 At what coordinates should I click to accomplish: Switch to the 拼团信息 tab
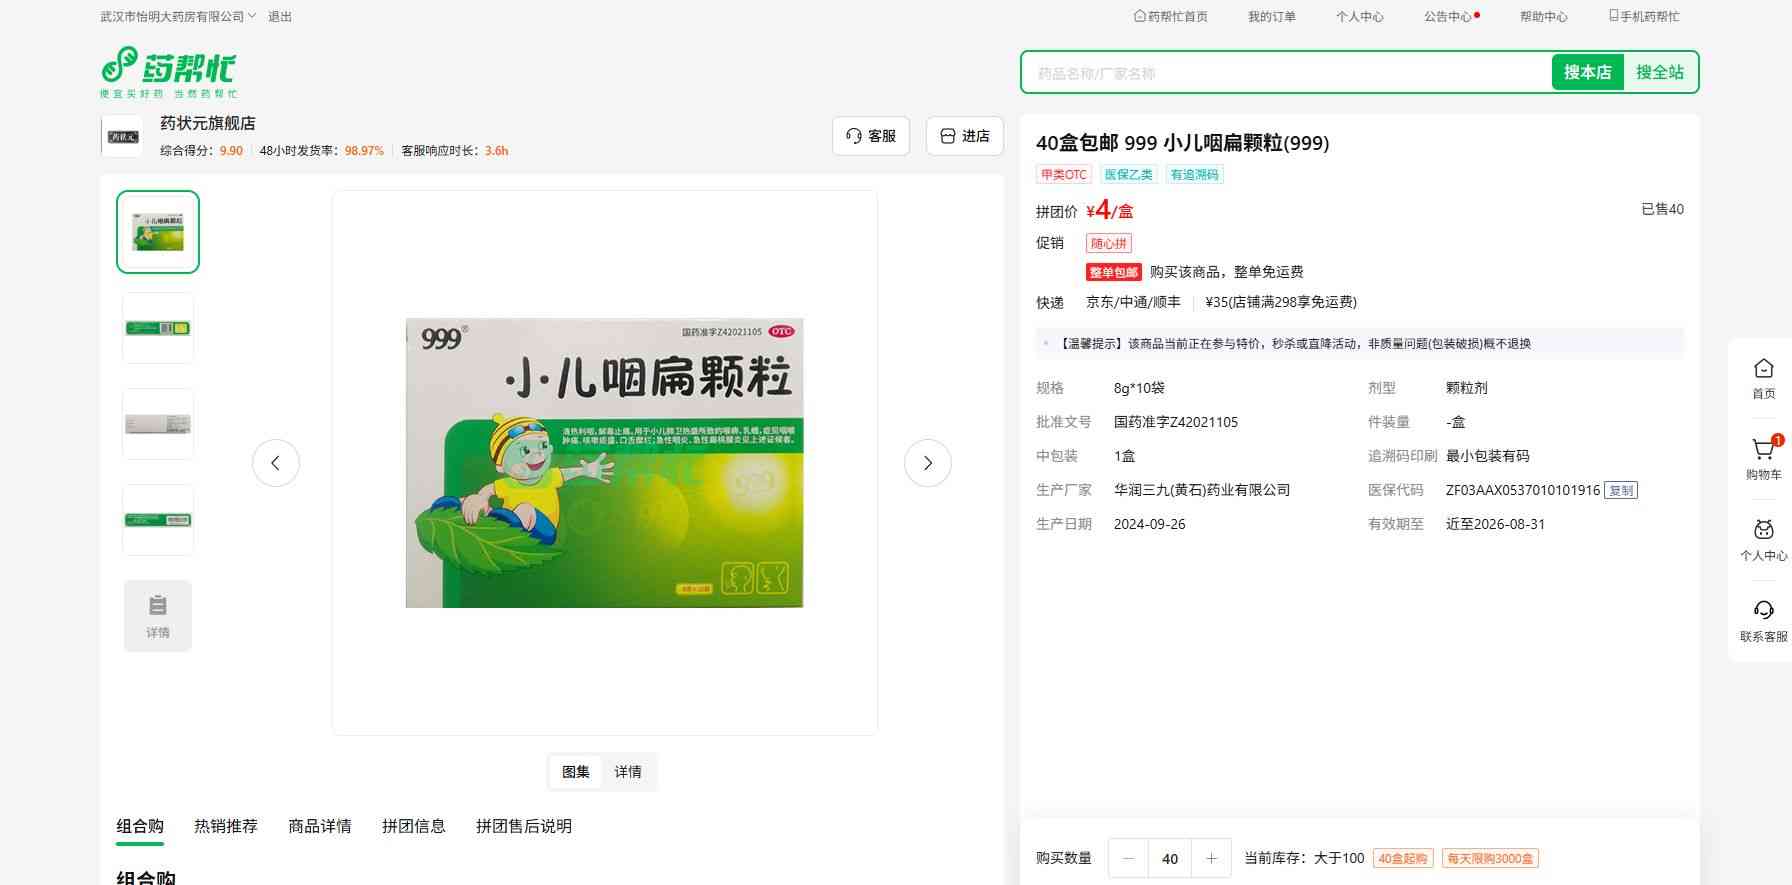tap(414, 826)
